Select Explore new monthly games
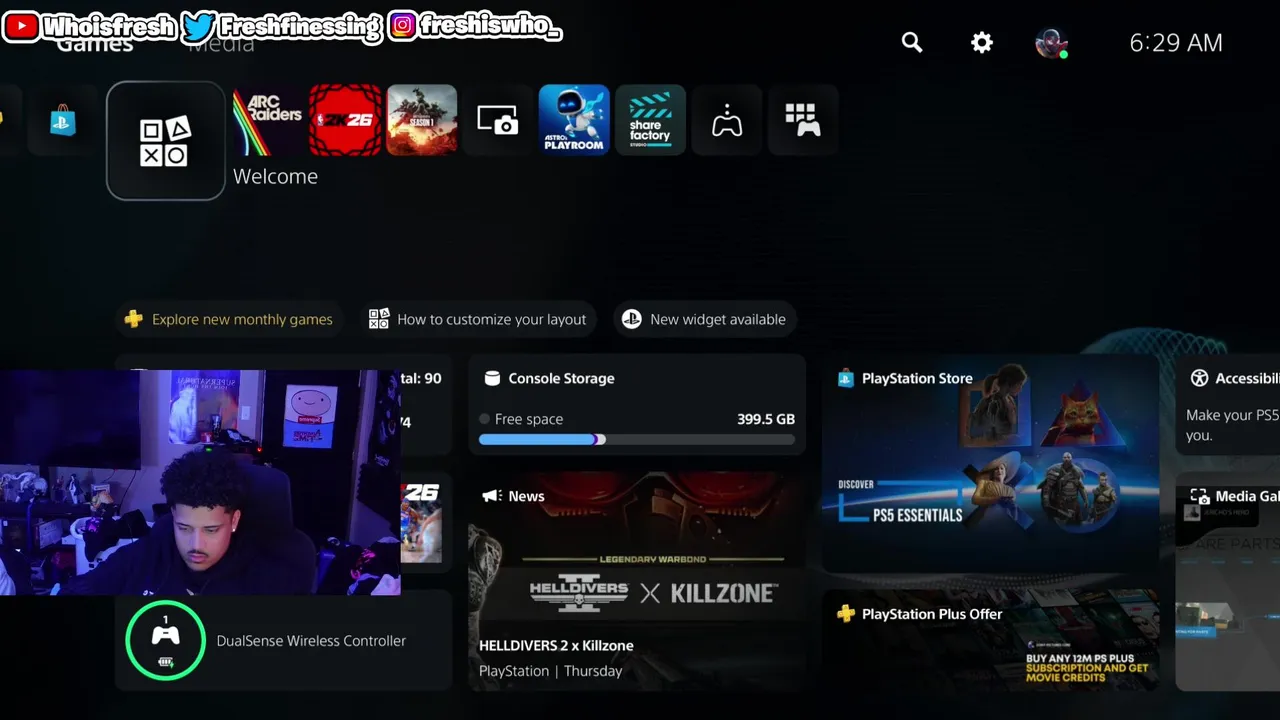The height and width of the screenshot is (720, 1280). coord(229,319)
